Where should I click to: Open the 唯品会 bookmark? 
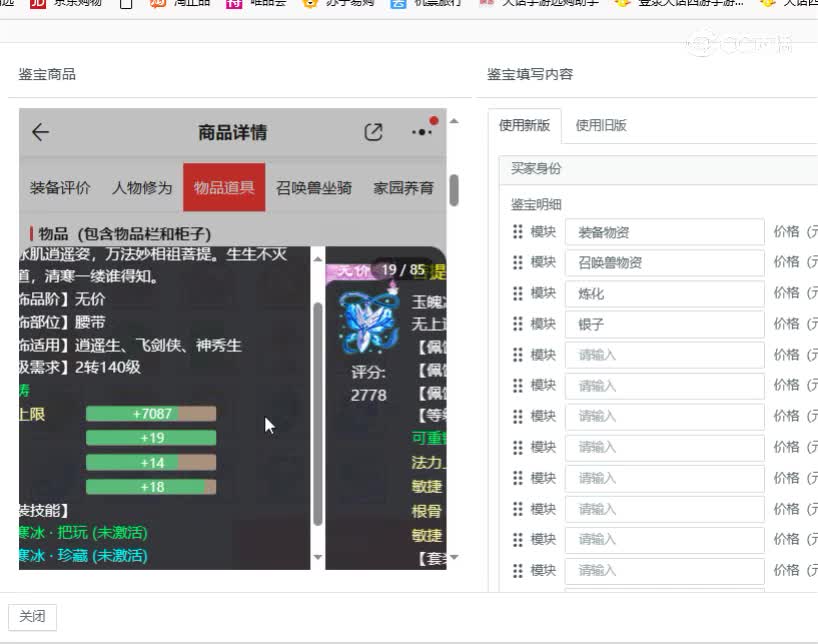pyautogui.click(x=256, y=3)
